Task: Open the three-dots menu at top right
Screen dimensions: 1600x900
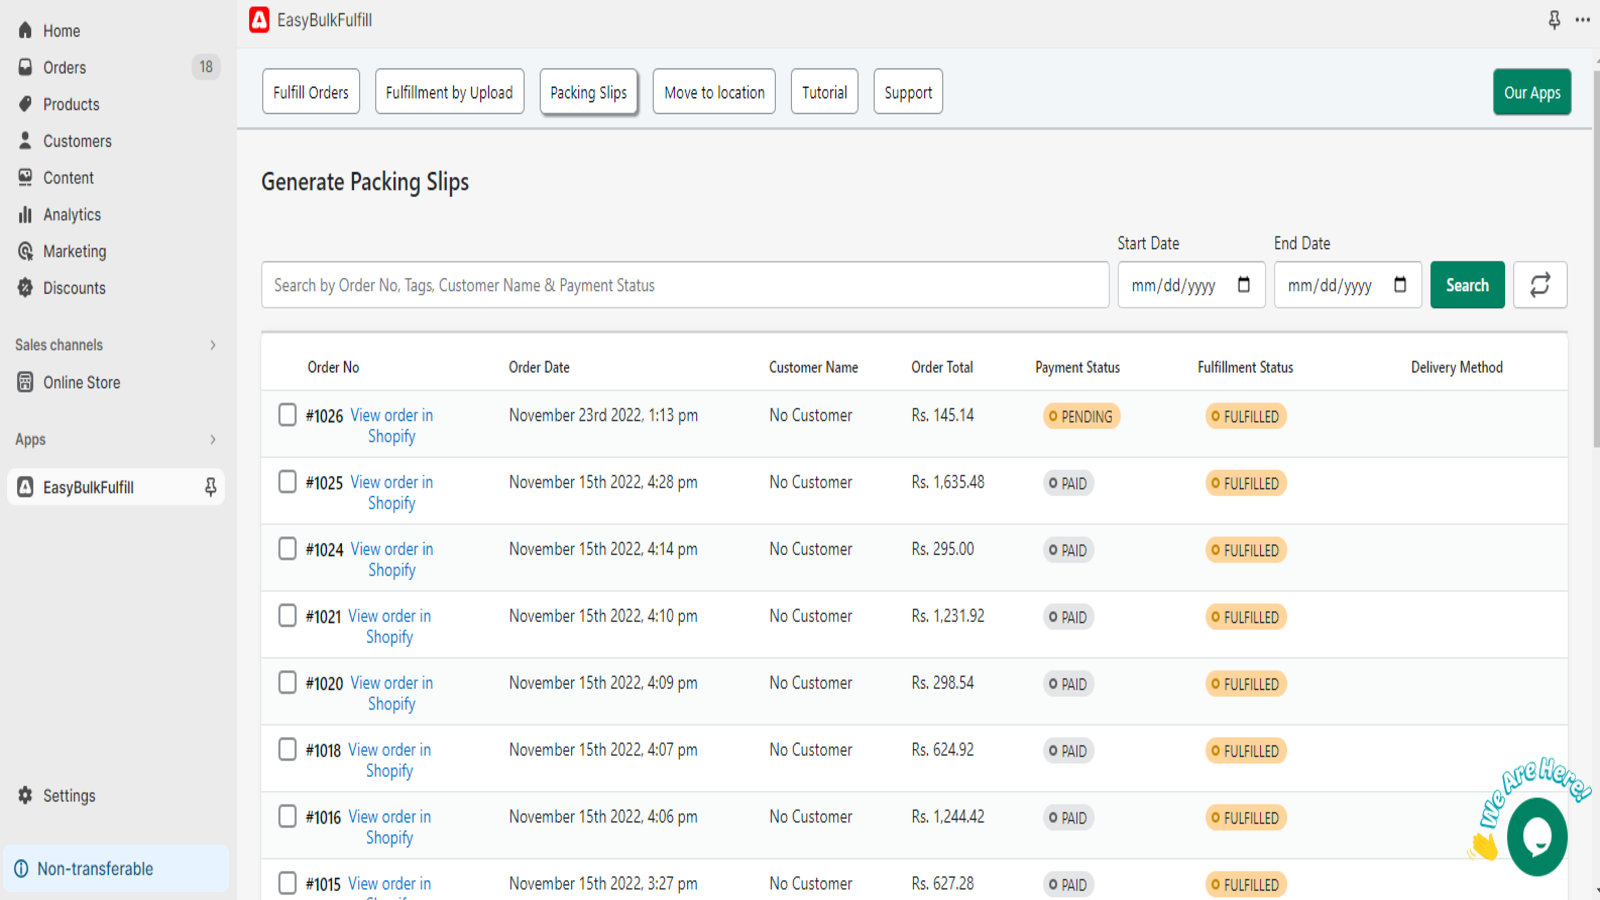Action: [1582, 20]
